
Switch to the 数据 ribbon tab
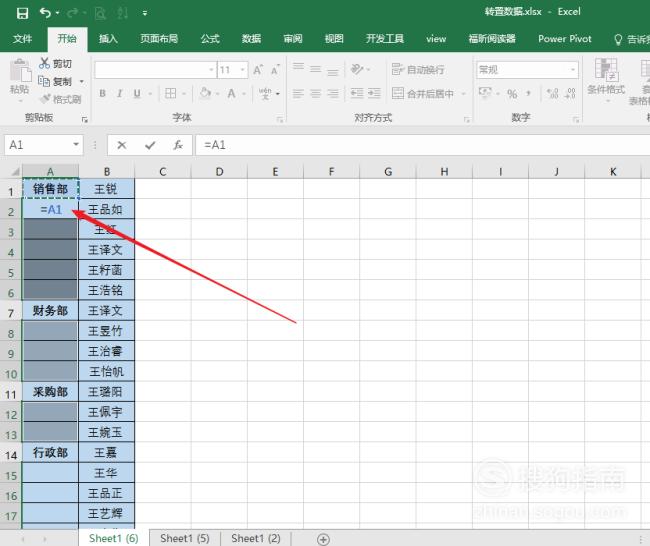coord(251,39)
